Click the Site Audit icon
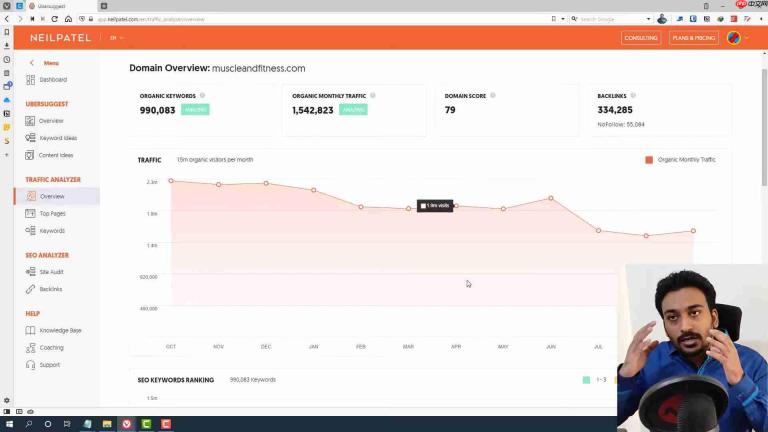The width and height of the screenshot is (768, 432). (30, 271)
